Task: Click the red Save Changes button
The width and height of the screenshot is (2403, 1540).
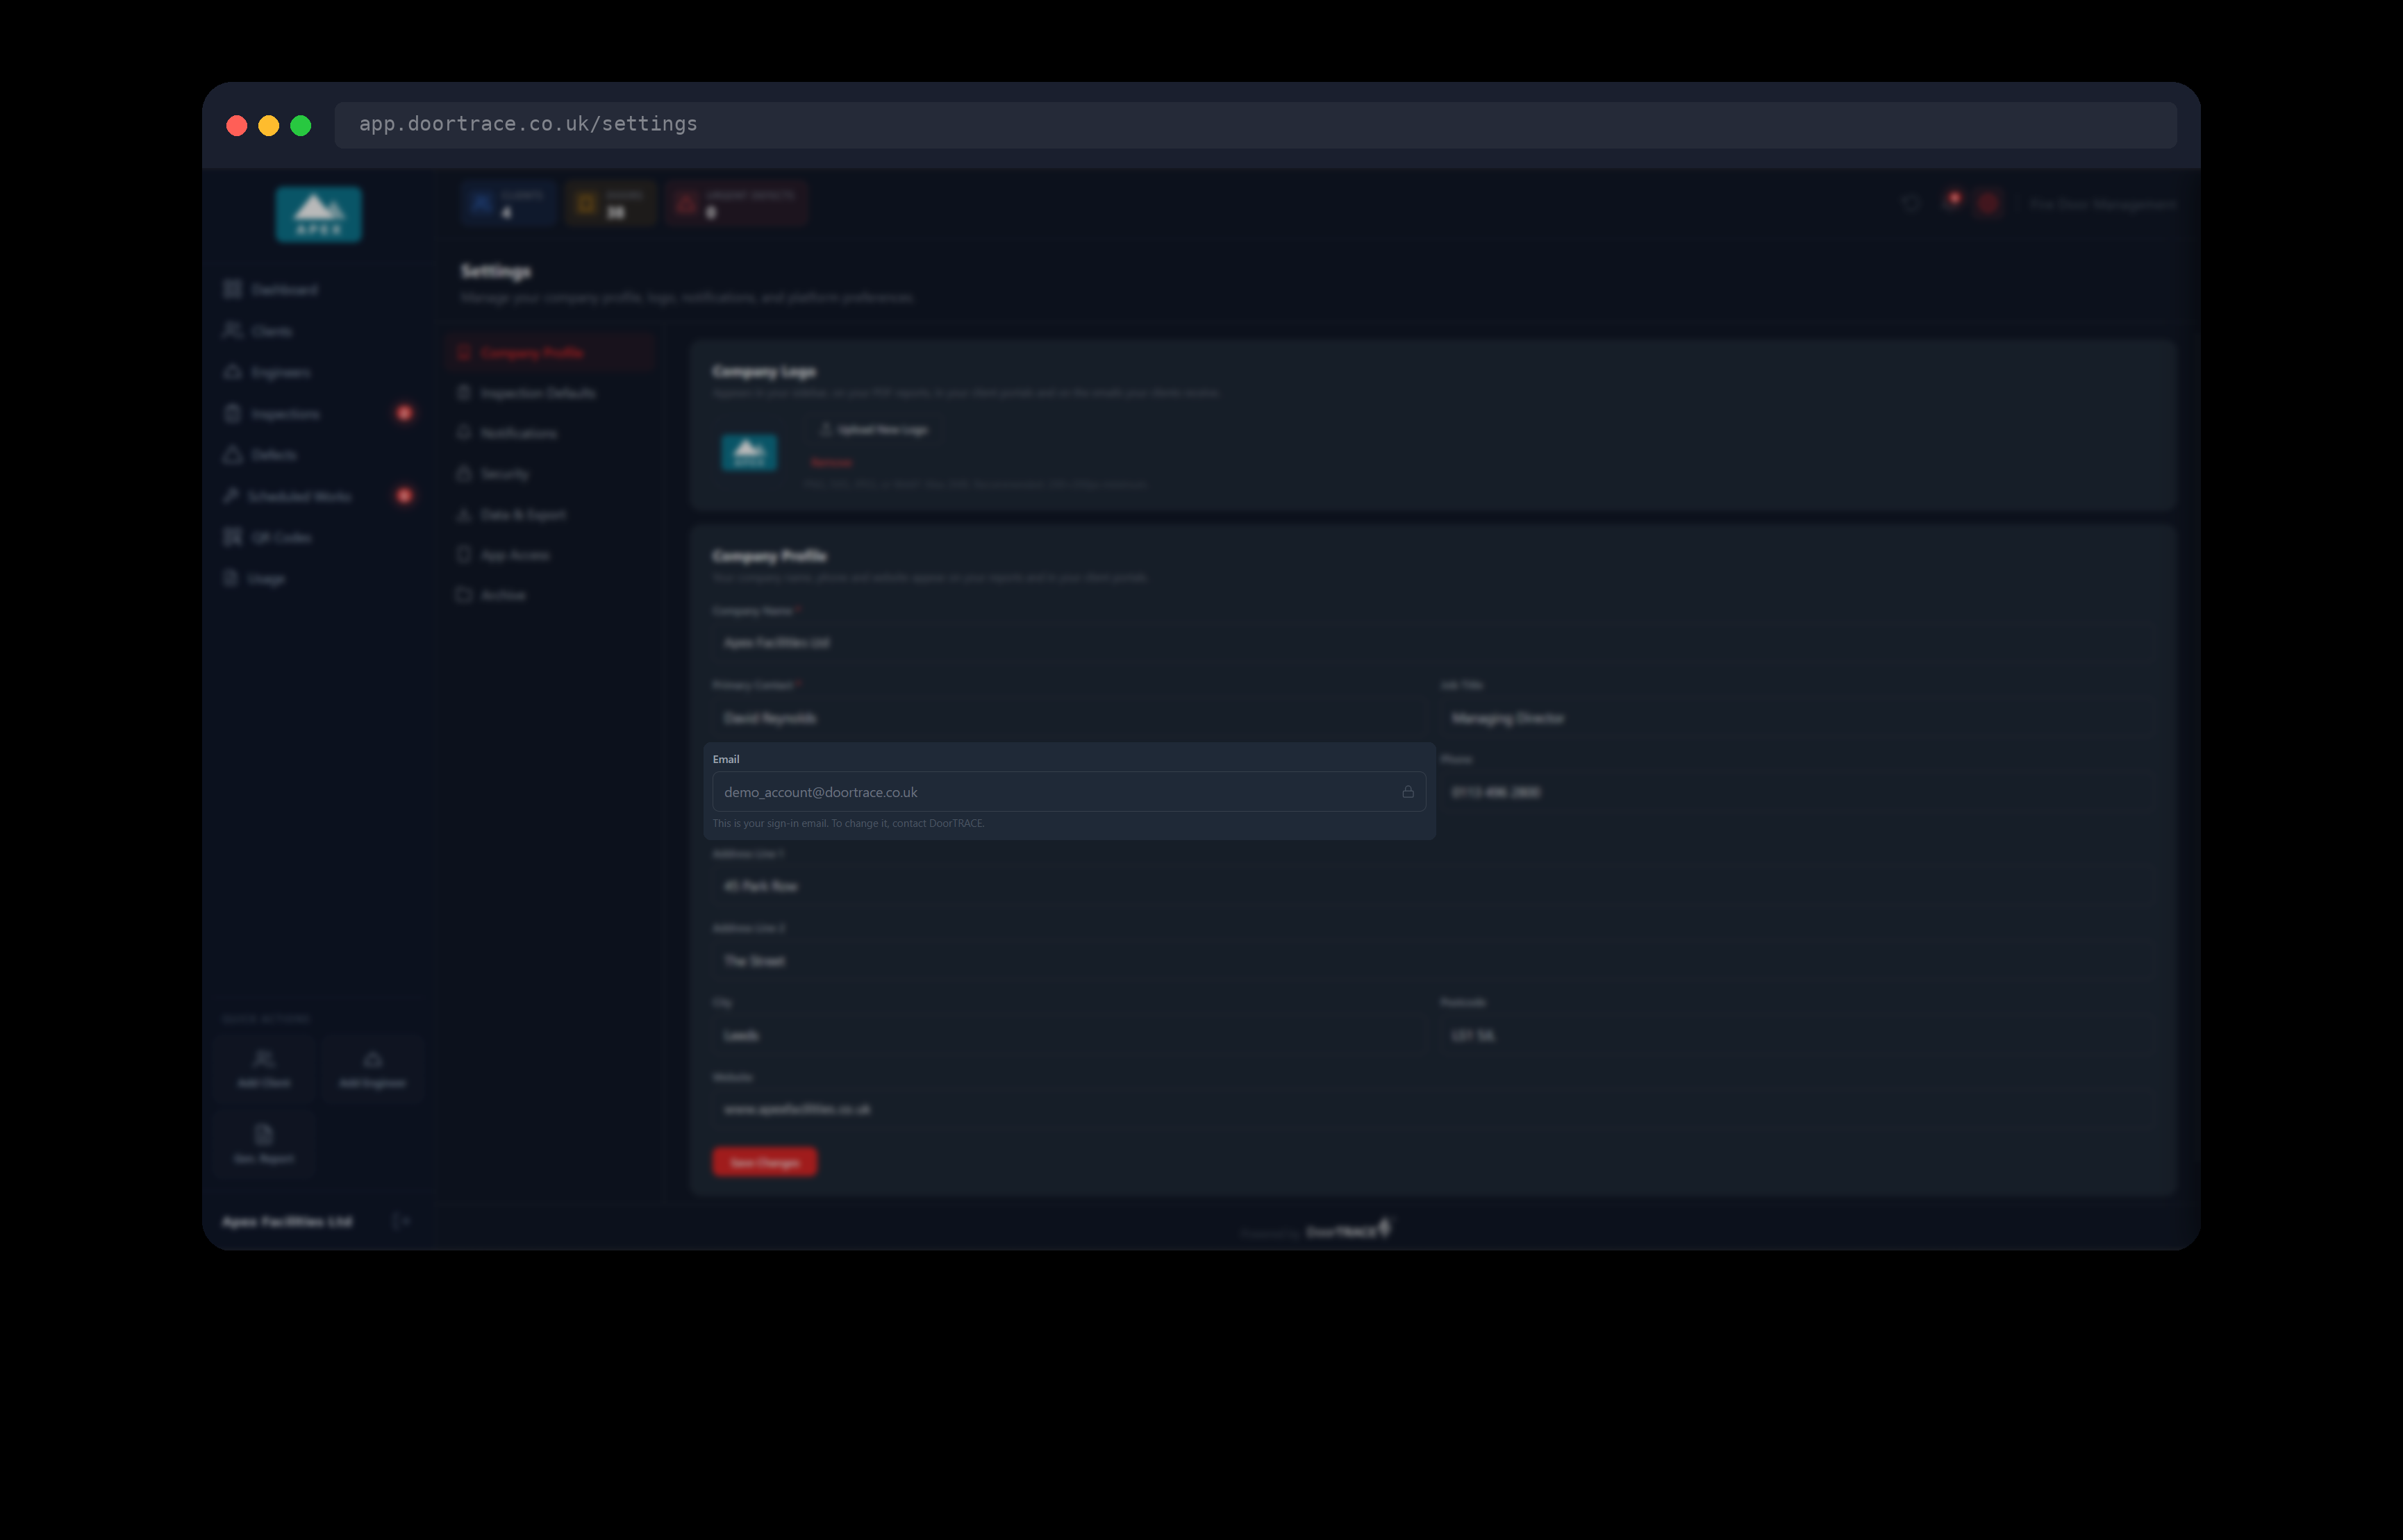Action: click(x=764, y=1162)
